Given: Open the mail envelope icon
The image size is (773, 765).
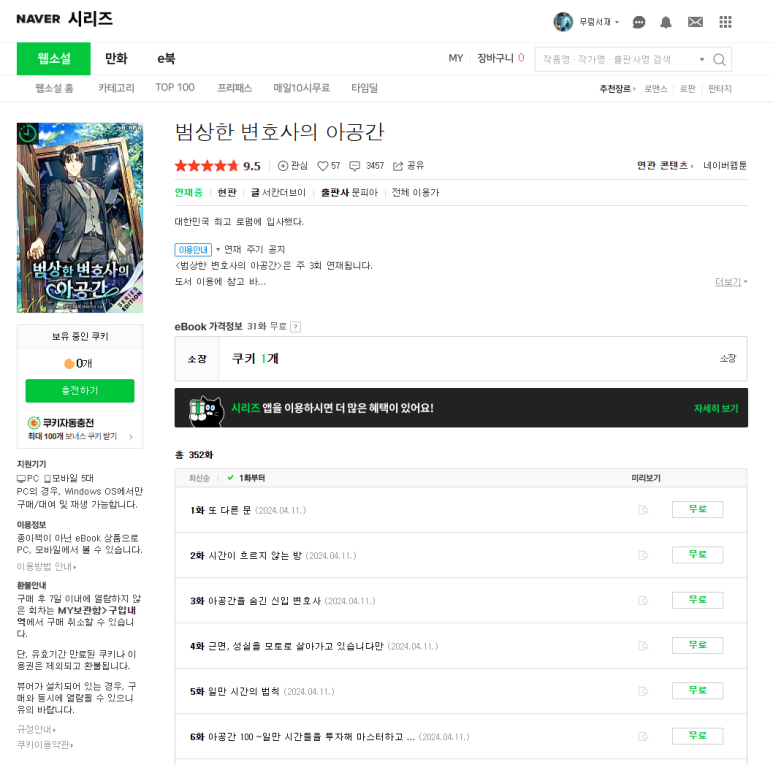Looking at the screenshot, I should (x=696, y=22).
